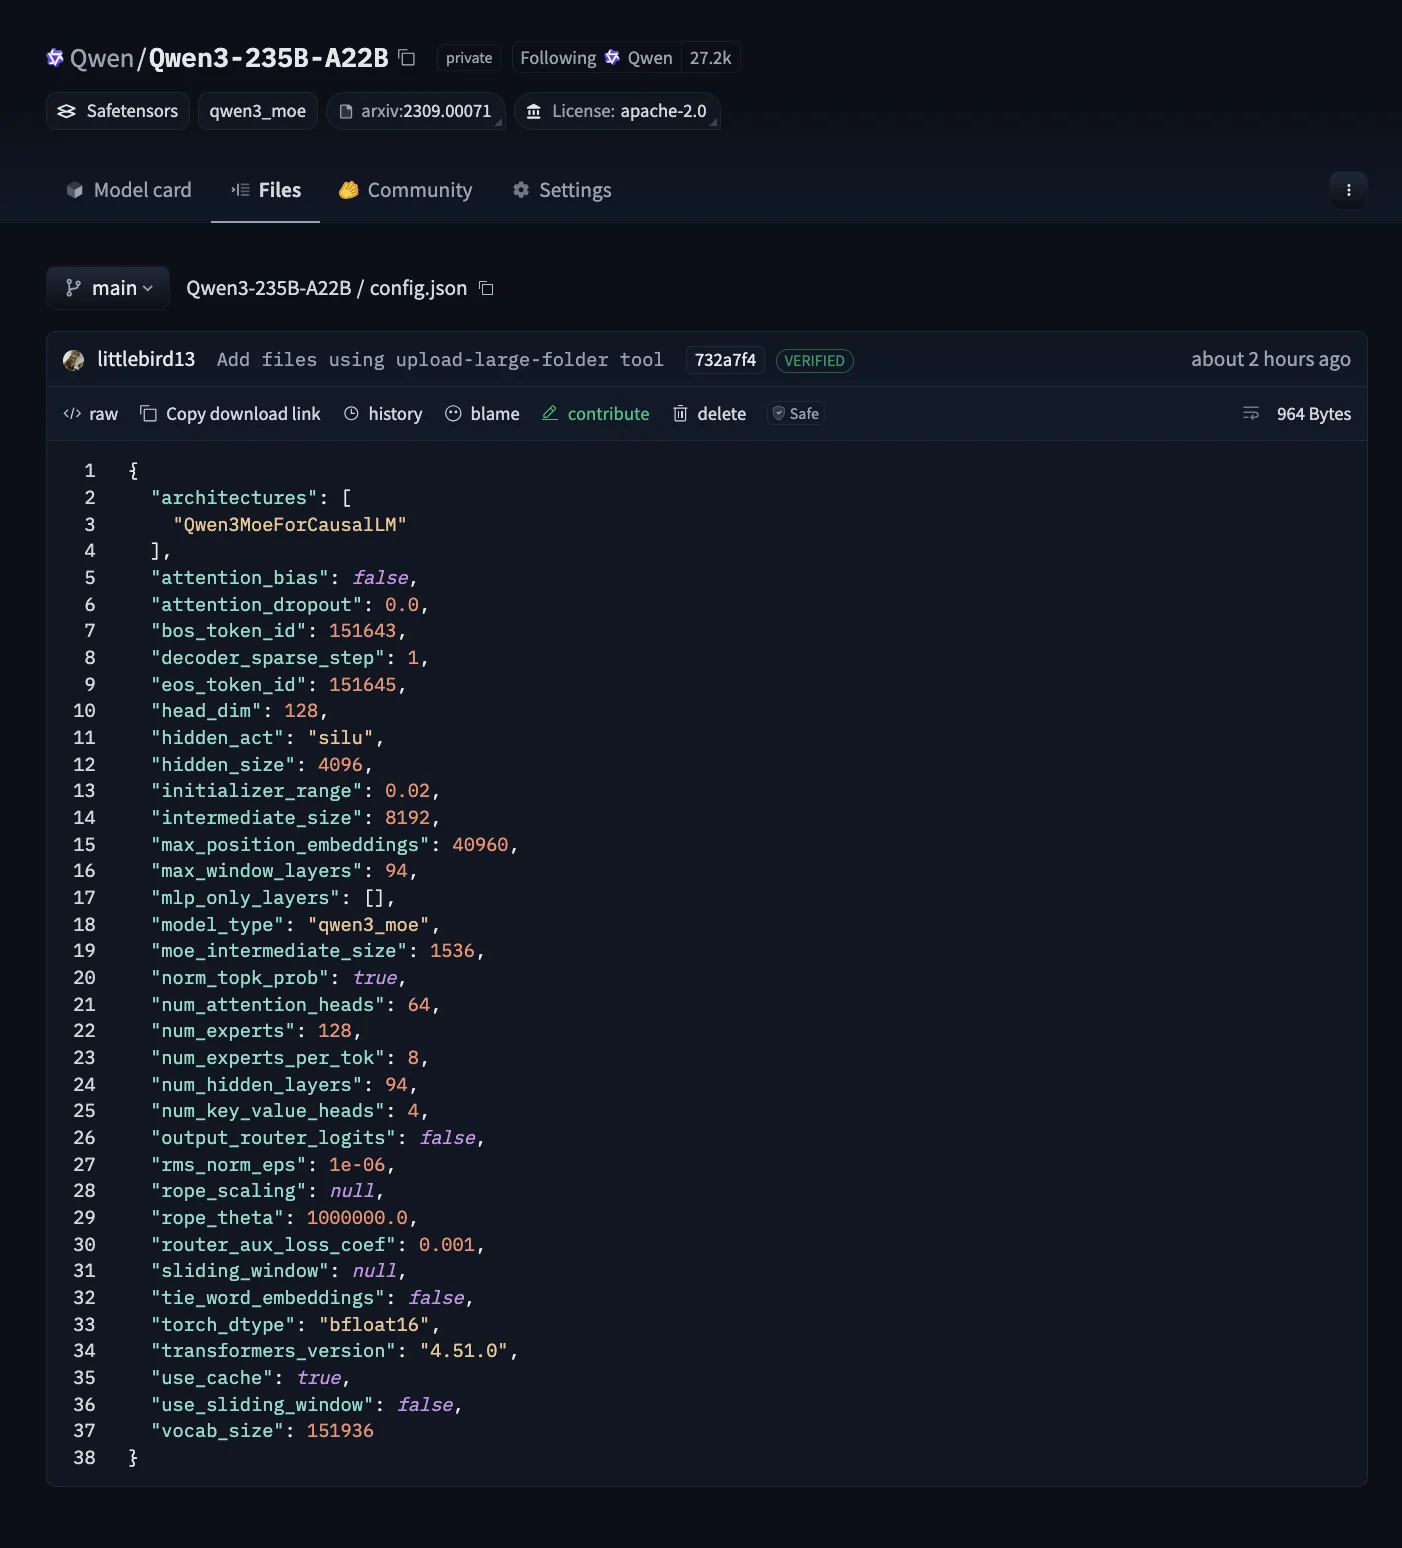Click the "rope_theta" key

pos(218,1217)
